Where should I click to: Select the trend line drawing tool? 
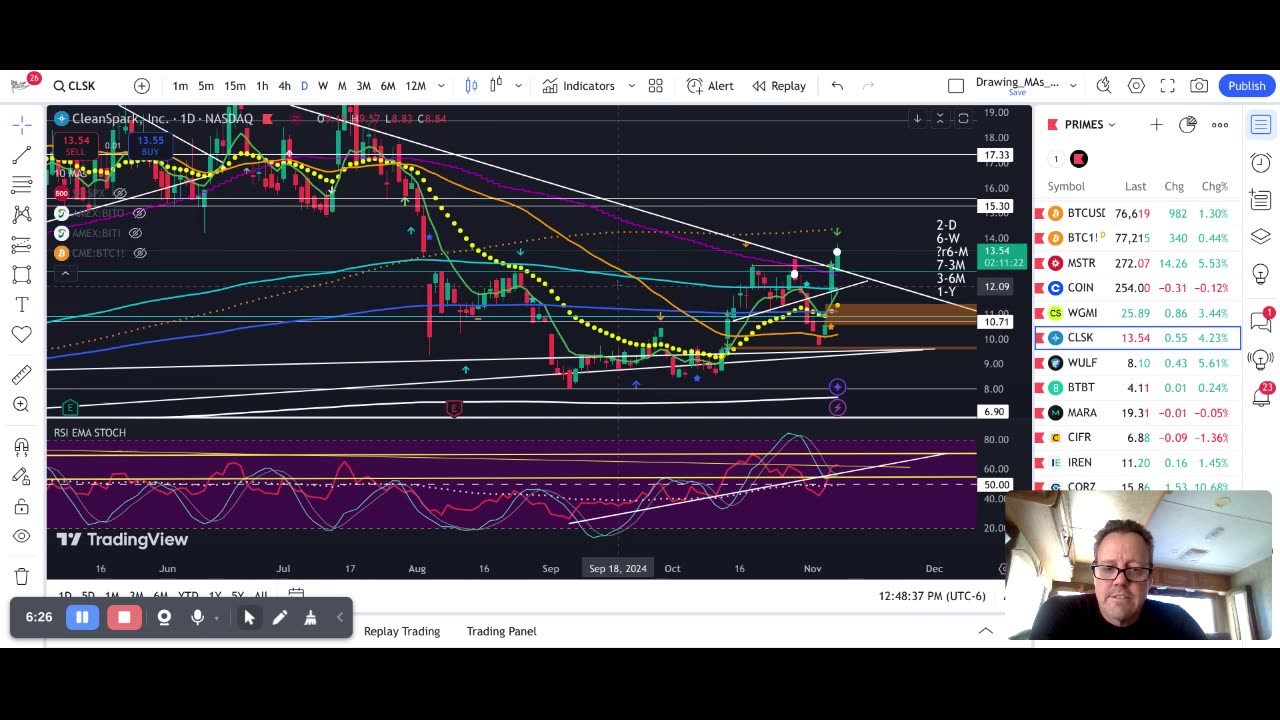(x=21, y=155)
